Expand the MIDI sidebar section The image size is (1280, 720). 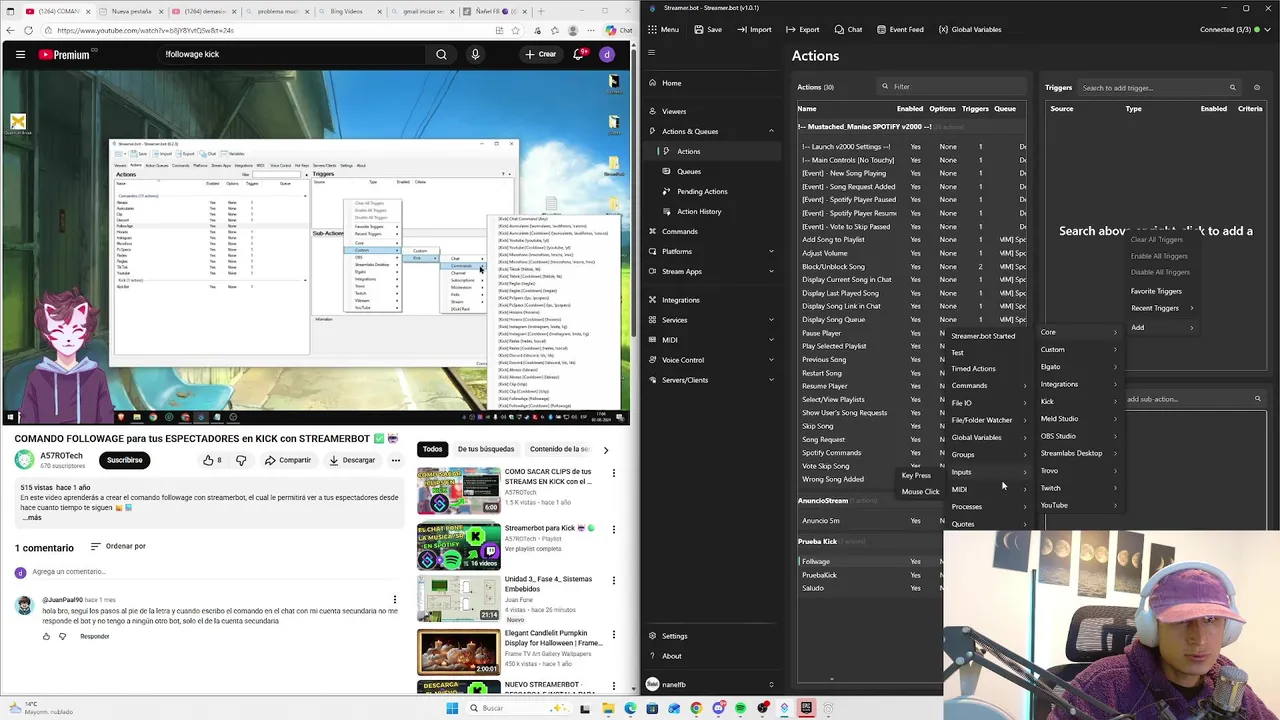pyautogui.click(x=771, y=340)
